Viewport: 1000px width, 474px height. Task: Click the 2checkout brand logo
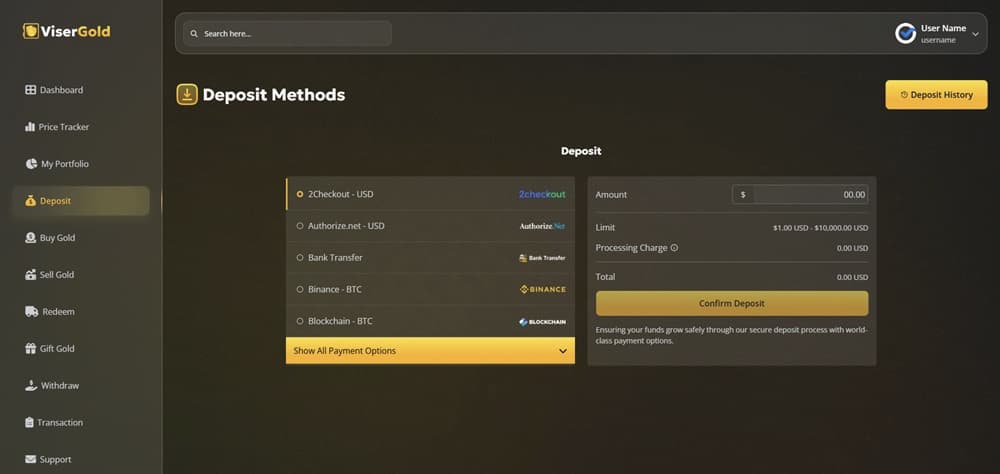coord(542,194)
